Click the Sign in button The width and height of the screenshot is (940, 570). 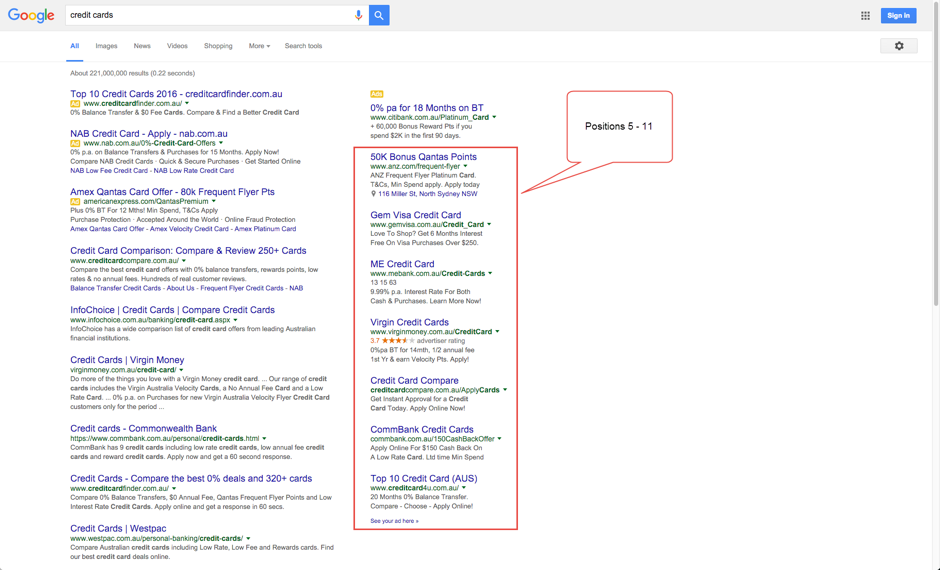pyautogui.click(x=898, y=16)
